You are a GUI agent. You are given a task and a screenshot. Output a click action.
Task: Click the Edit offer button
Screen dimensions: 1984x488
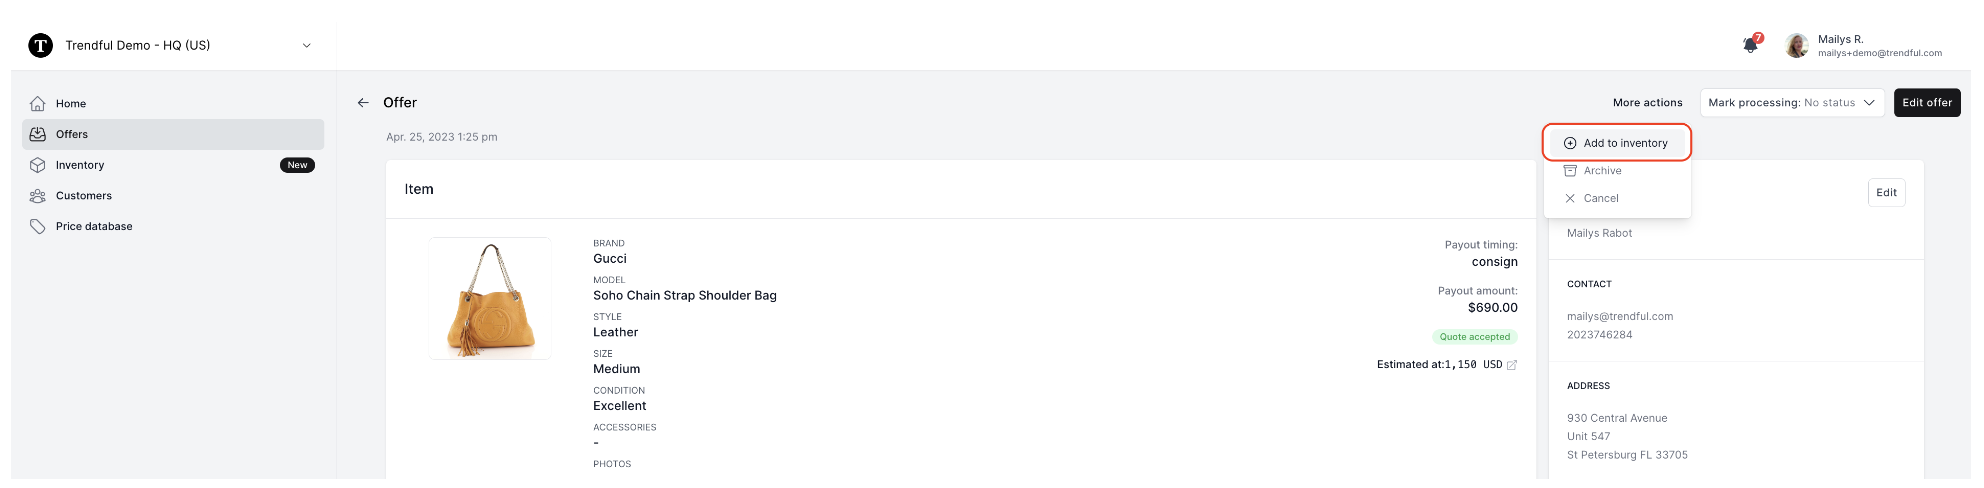point(1927,103)
